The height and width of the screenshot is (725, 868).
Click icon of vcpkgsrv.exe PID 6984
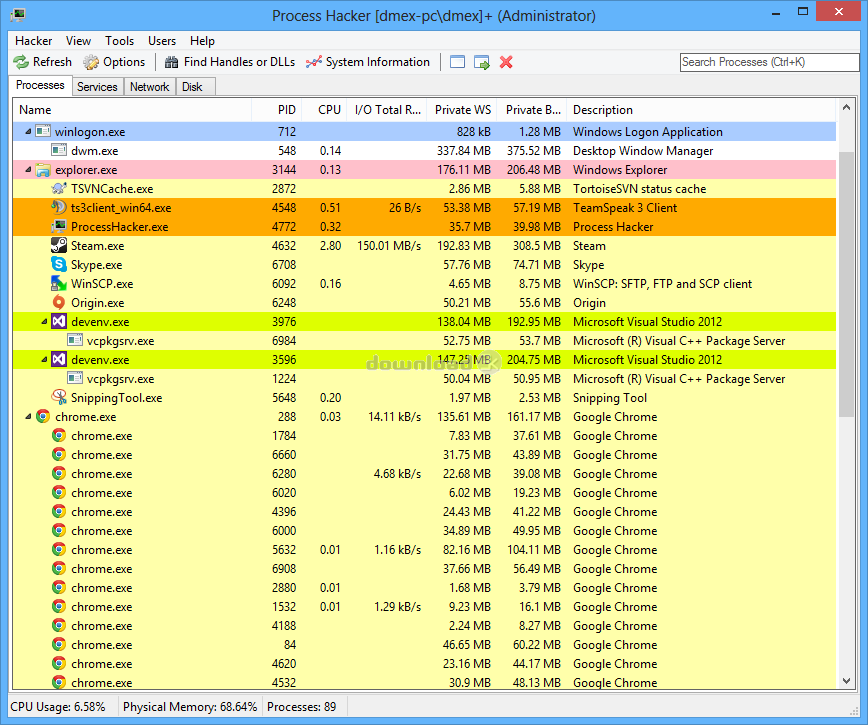pos(75,340)
